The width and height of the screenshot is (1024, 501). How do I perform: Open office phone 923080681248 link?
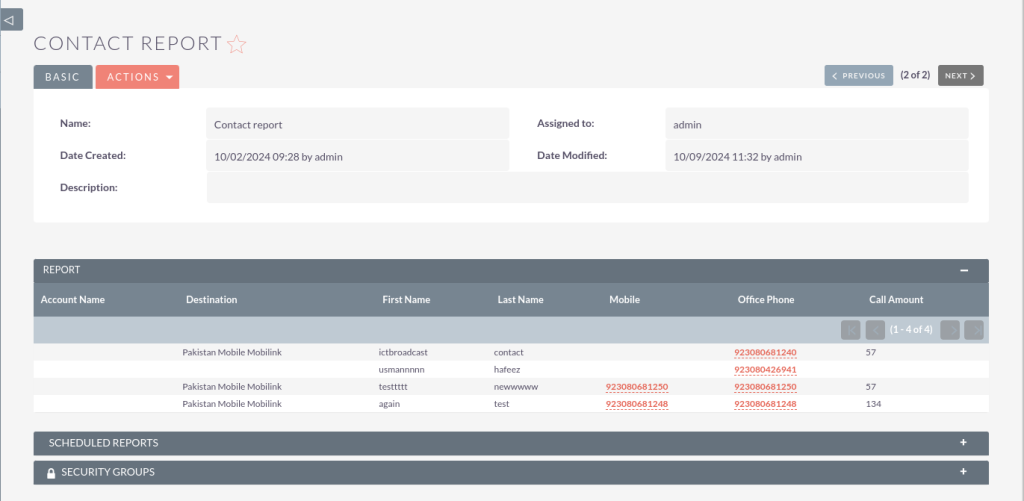pyautogui.click(x=765, y=404)
